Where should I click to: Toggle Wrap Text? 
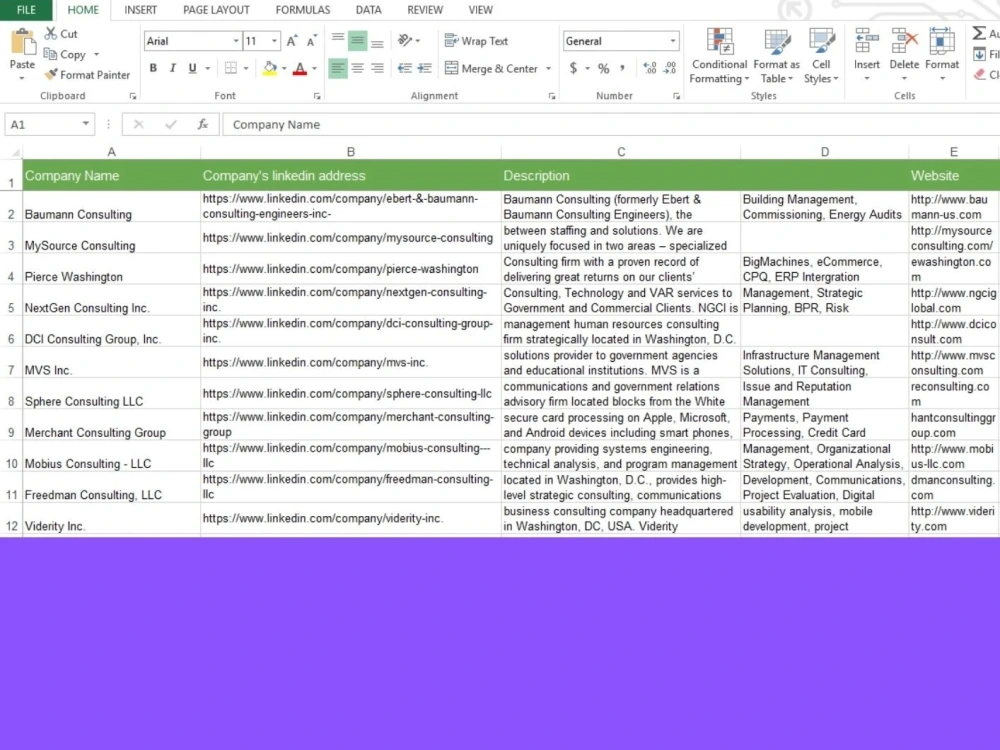476,41
